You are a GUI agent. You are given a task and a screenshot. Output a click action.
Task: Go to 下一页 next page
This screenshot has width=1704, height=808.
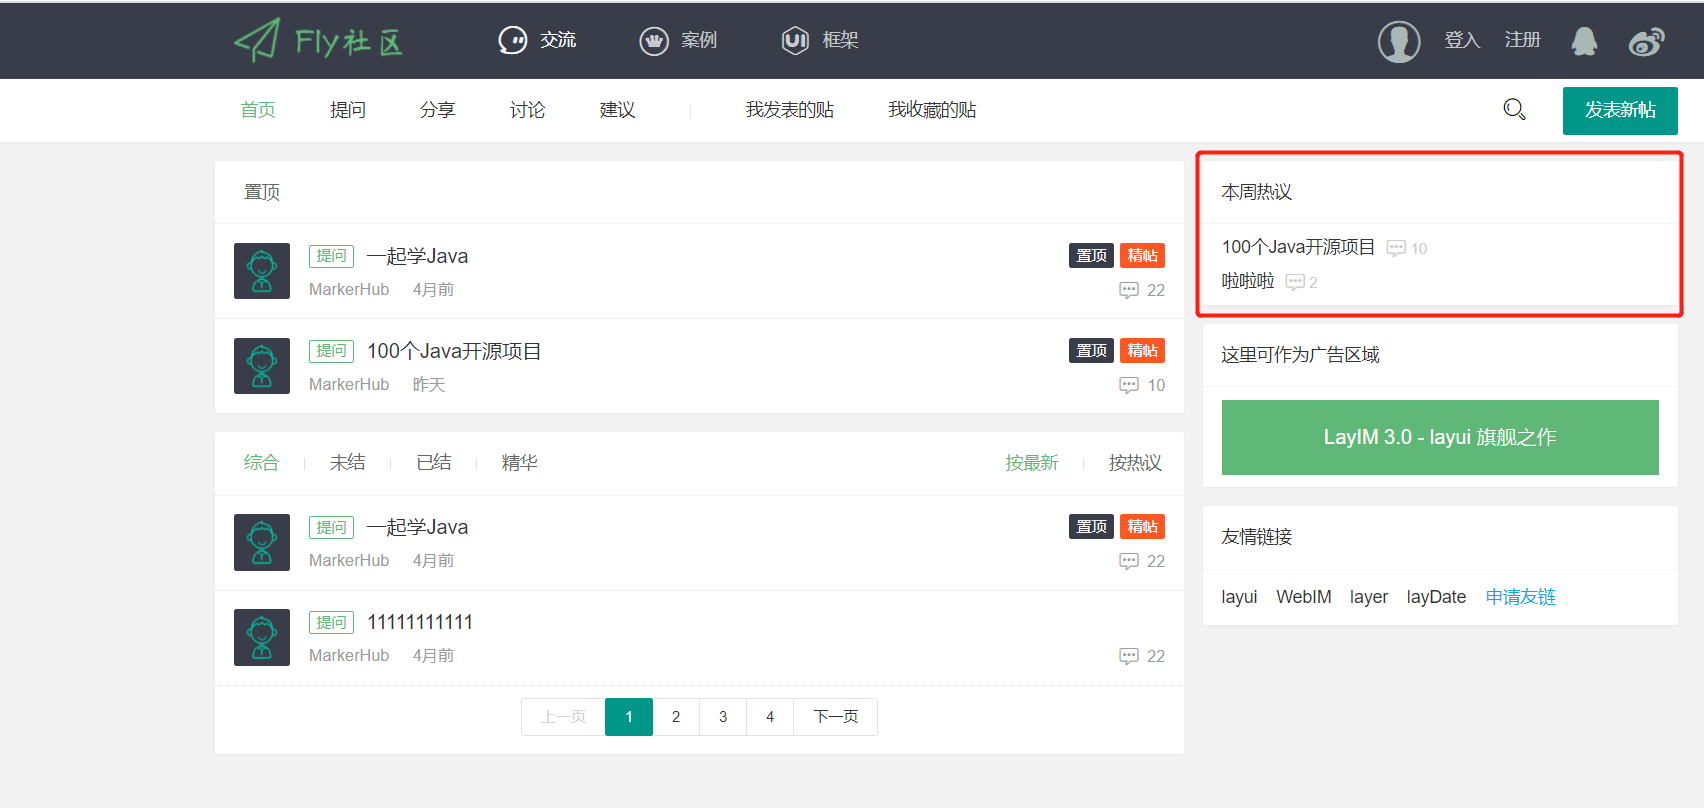[x=836, y=717]
